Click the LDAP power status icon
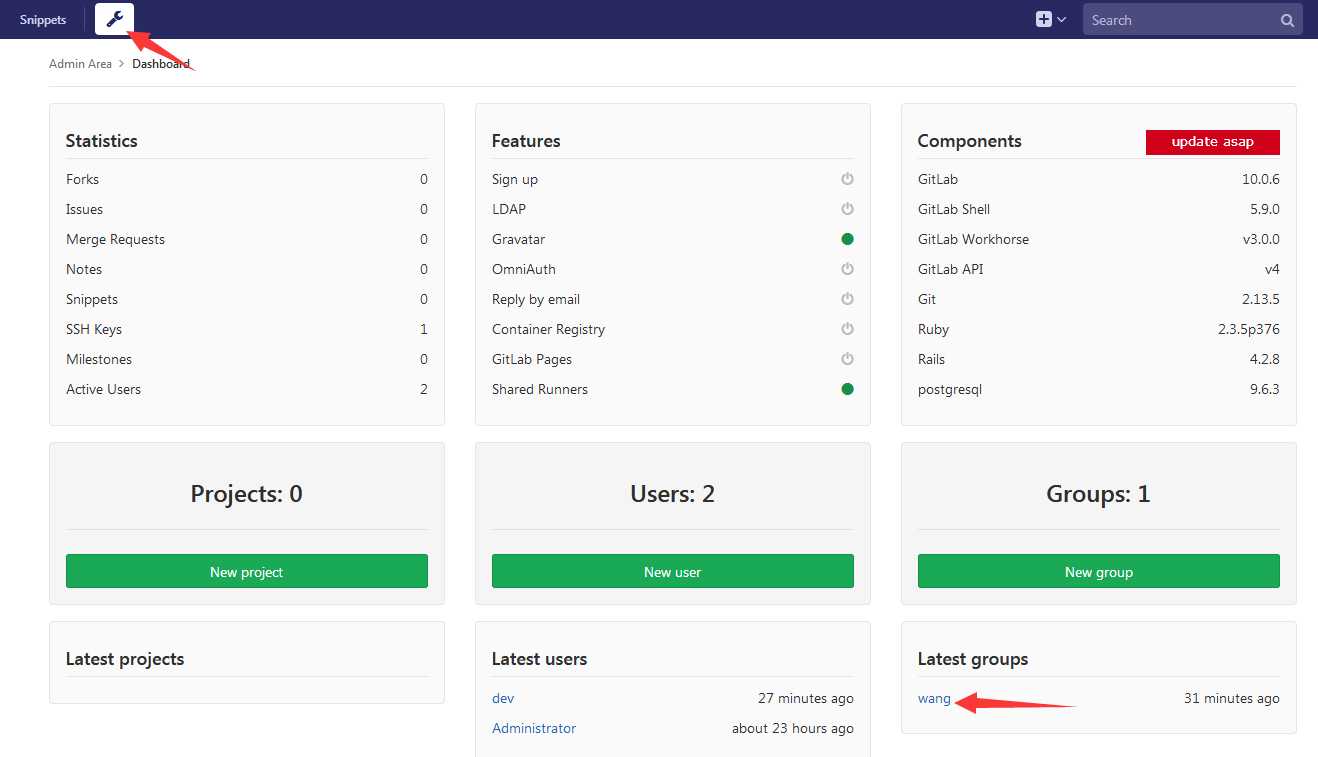Viewport: 1318px width, 757px height. (847, 209)
